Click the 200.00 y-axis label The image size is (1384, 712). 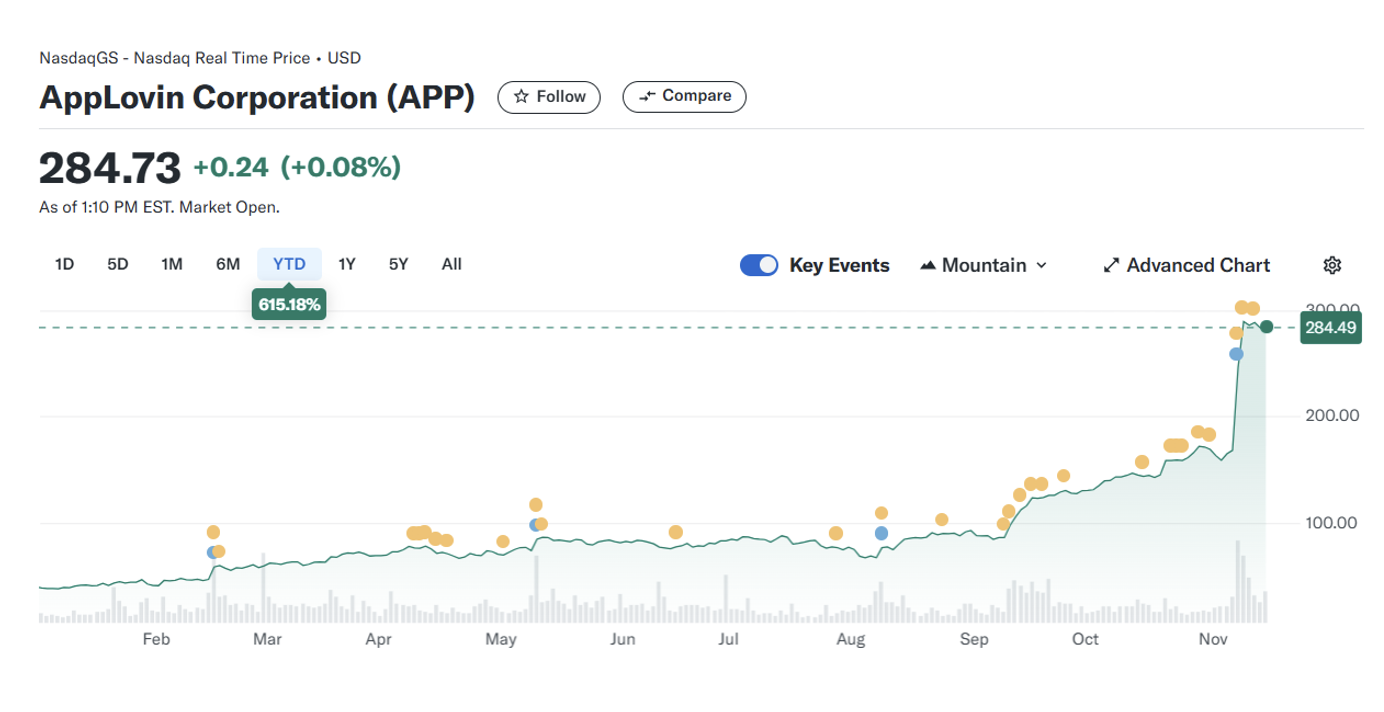[1332, 416]
